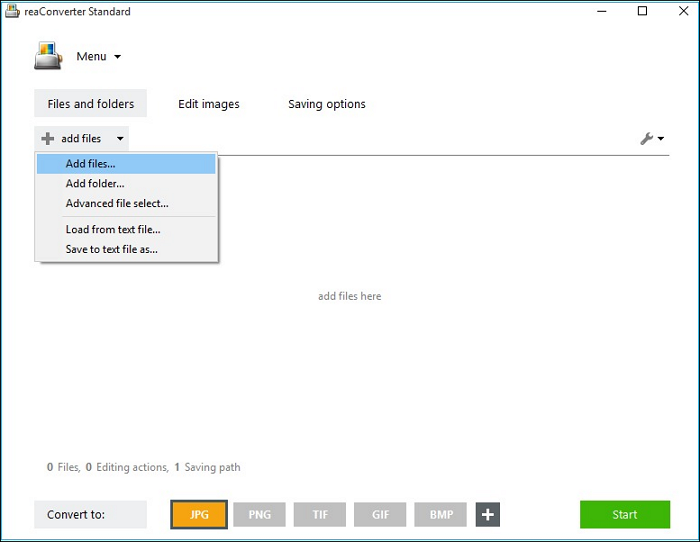Image resolution: width=700 pixels, height=542 pixels.
Task: Collapse the add files dropdown arrow
Action: click(x=120, y=138)
